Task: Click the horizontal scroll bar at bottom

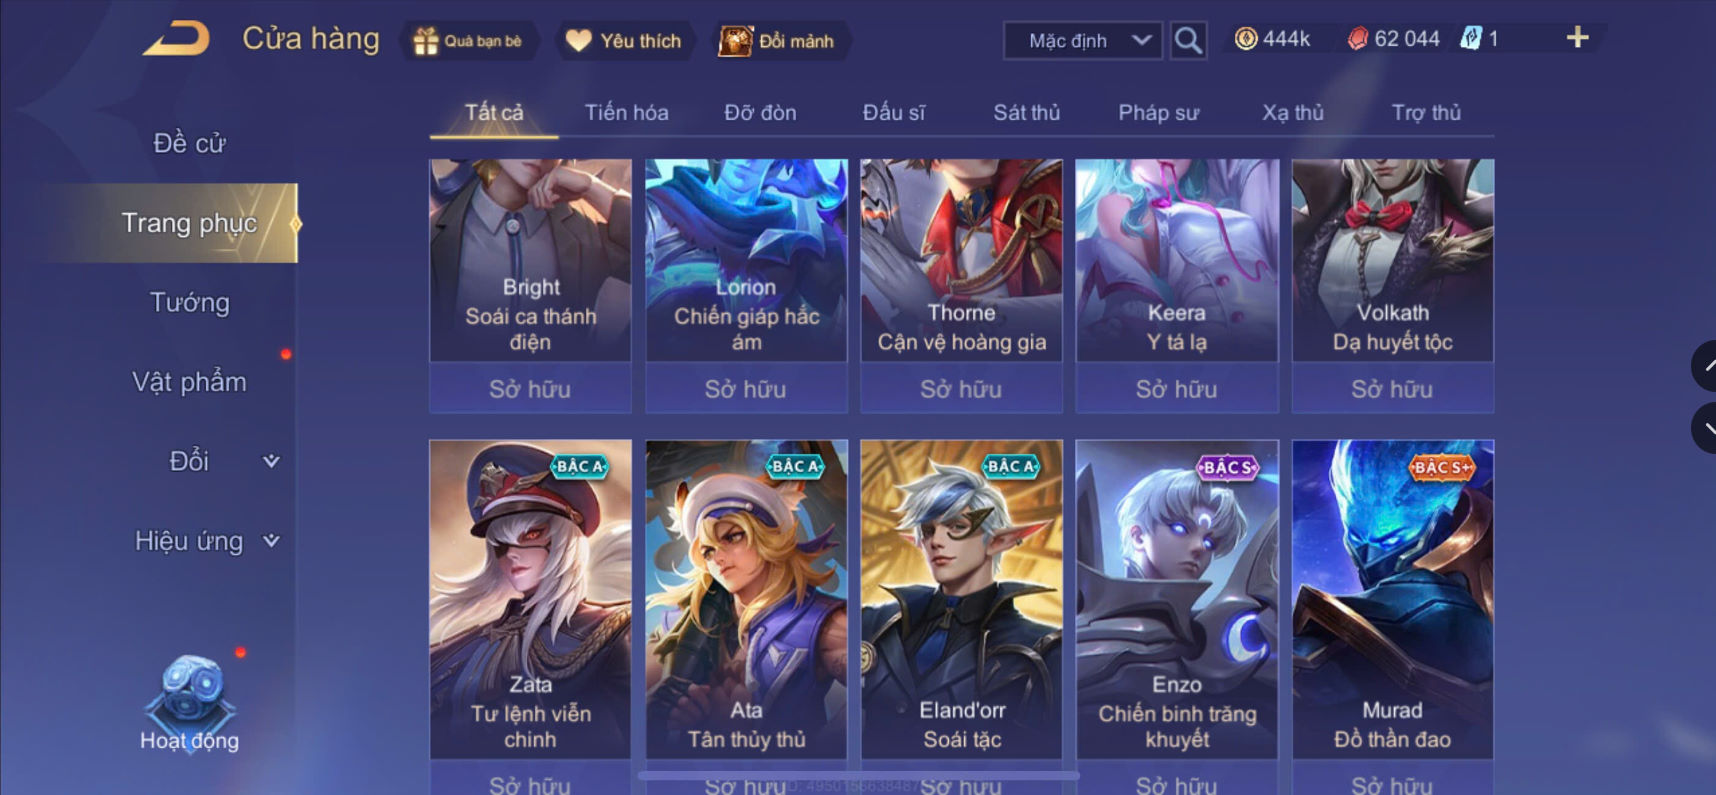Action: (858, 775)
